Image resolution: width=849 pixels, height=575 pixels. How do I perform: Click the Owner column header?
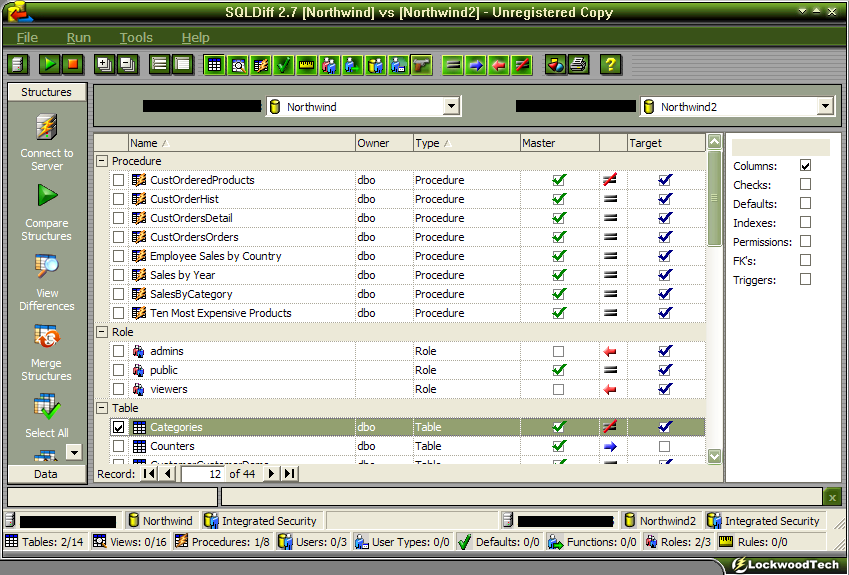pos(384,143)
